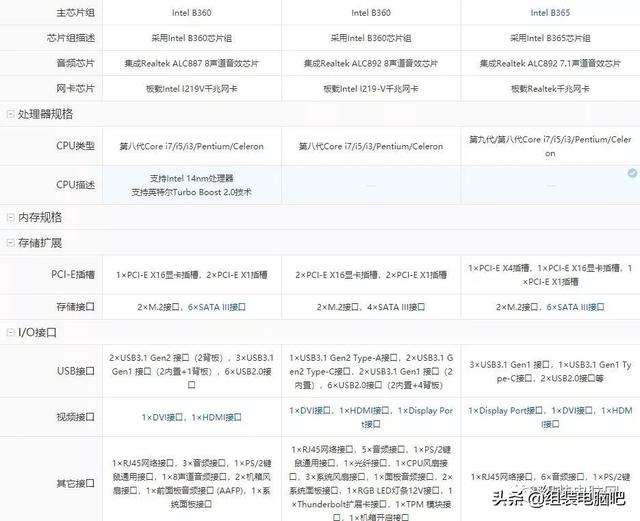
Task: Click 集成Realtek ALC892 7.1声道音效芯片 cell
Action: 550,64
